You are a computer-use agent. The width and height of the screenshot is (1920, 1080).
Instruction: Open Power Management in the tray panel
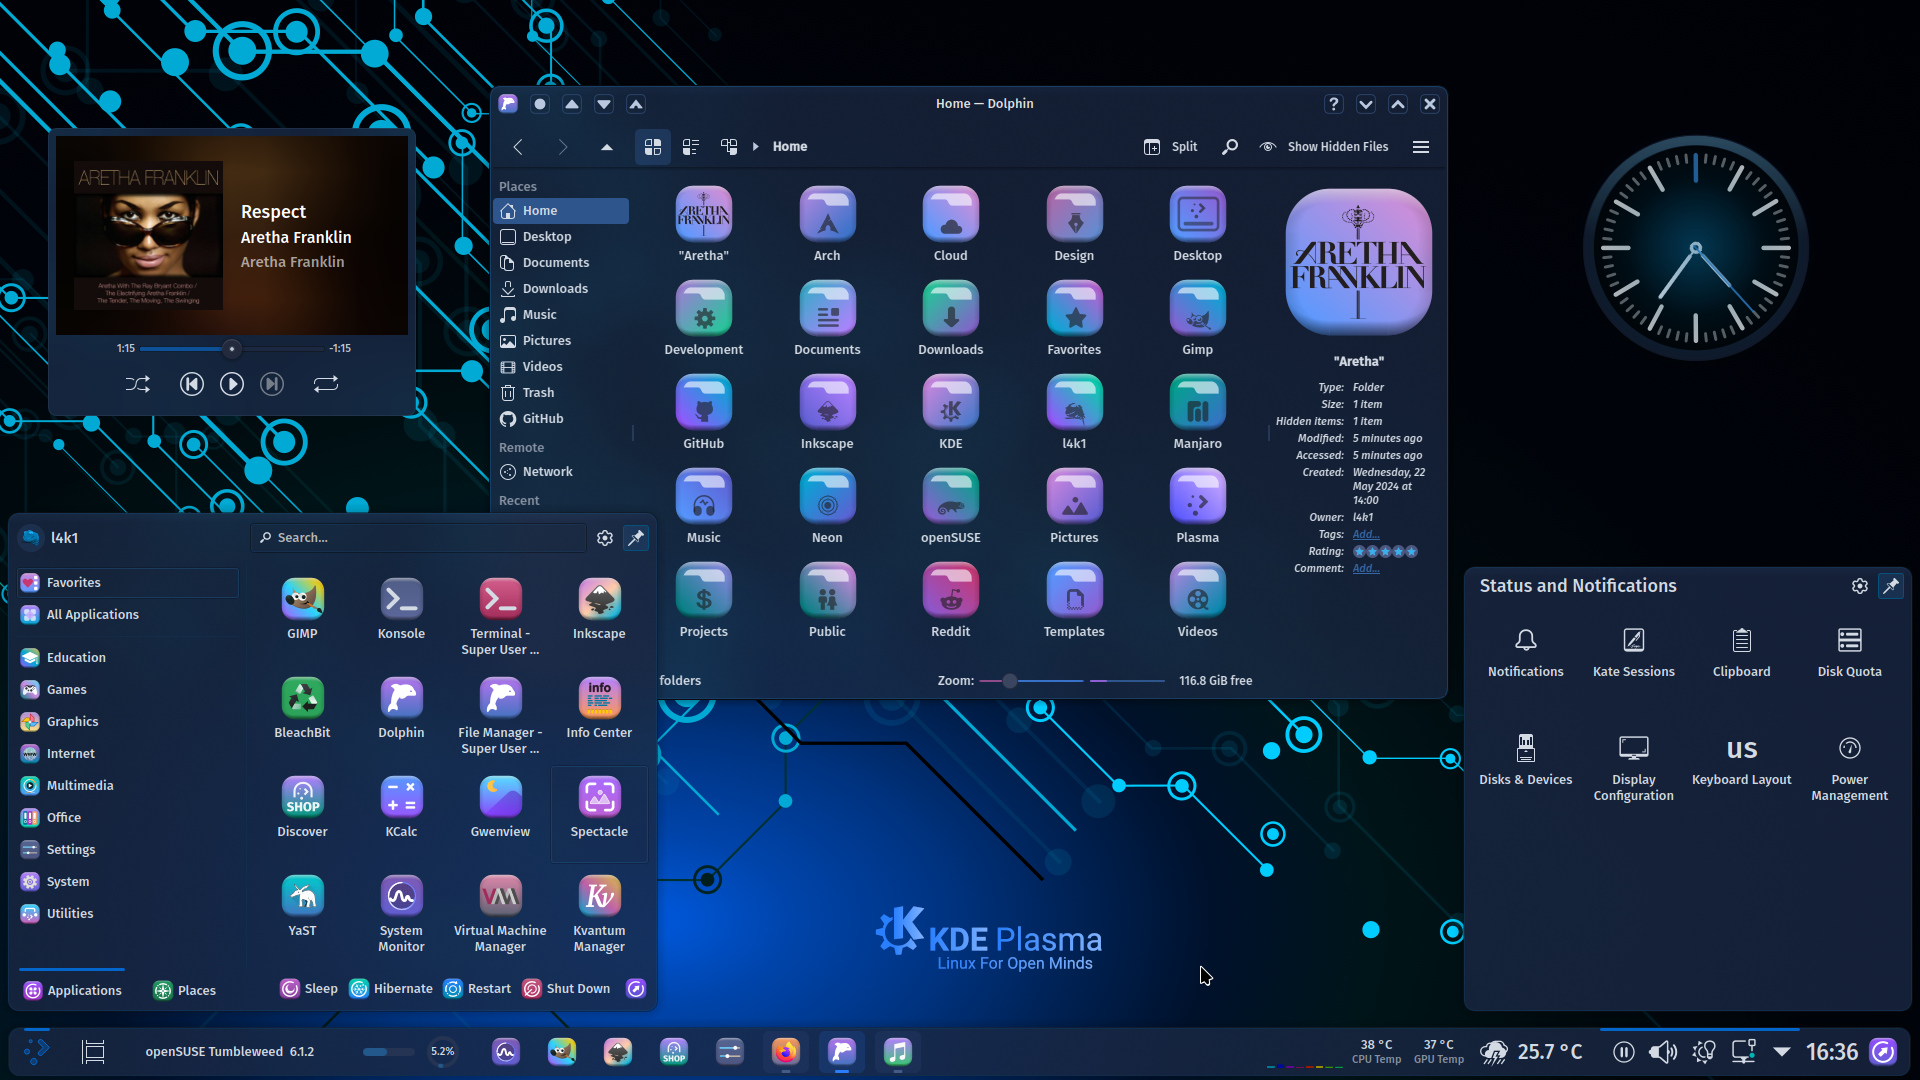tap(1849, 767)
